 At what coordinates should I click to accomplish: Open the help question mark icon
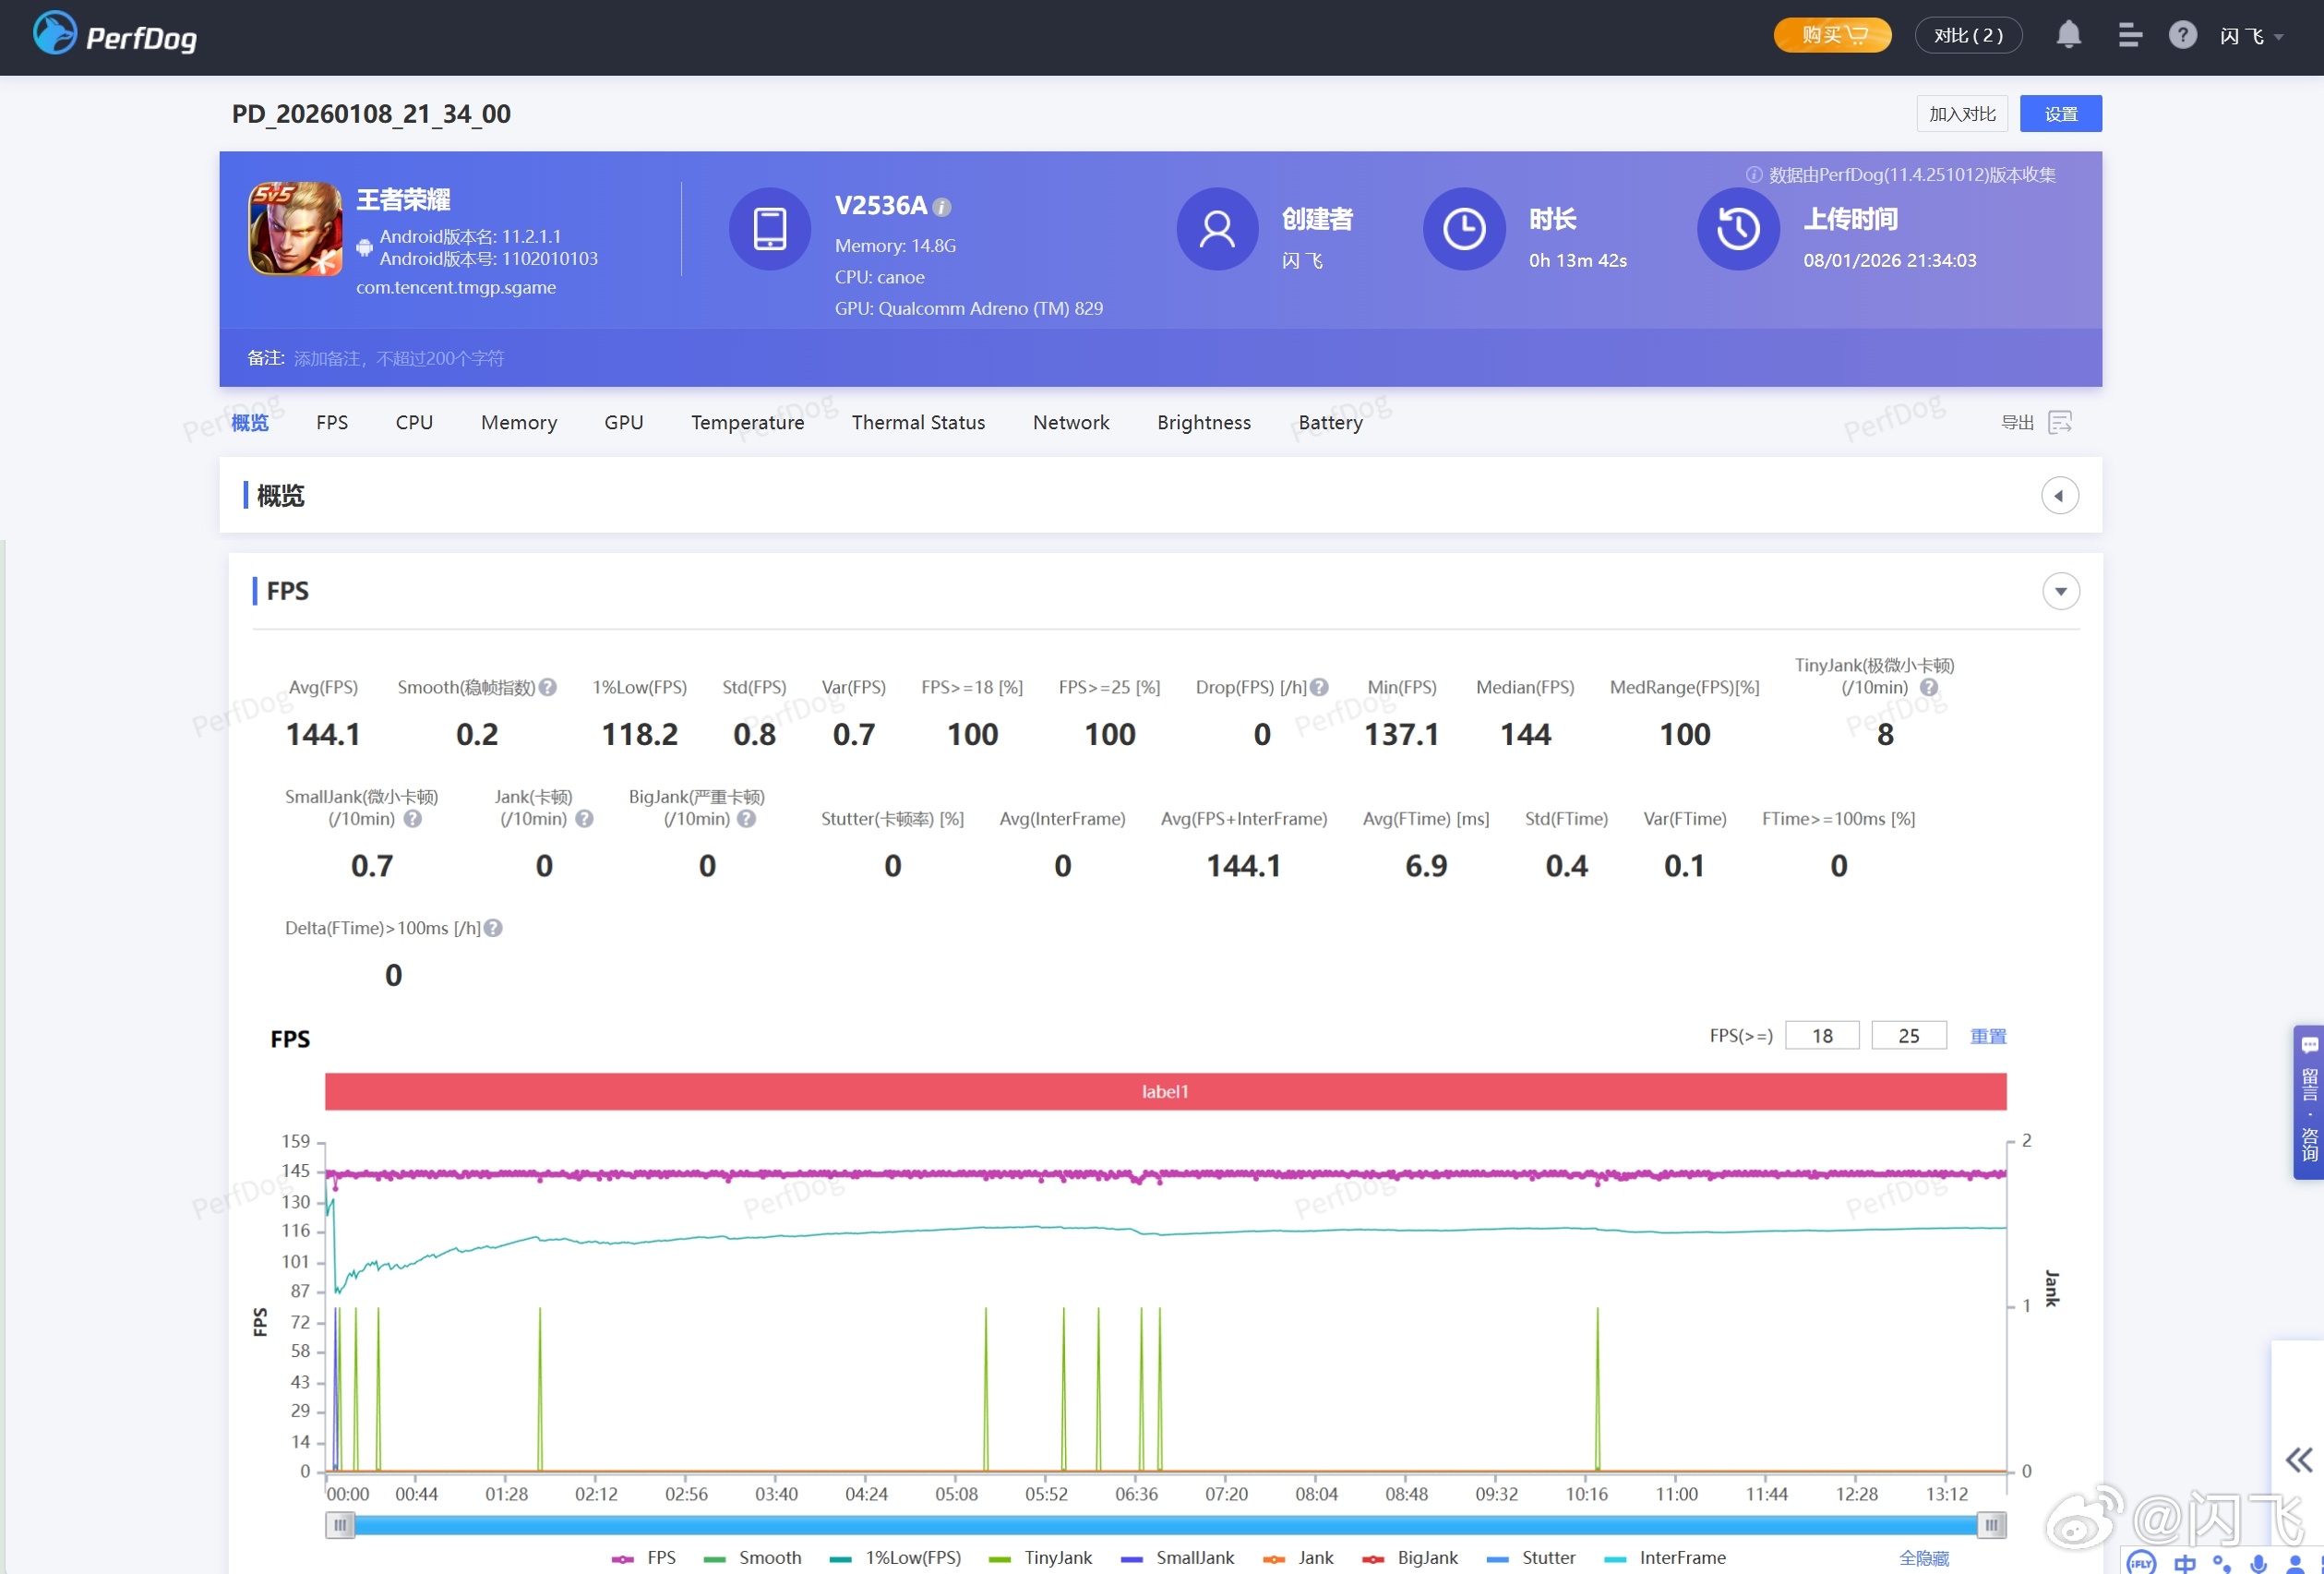coord(2182,36)
